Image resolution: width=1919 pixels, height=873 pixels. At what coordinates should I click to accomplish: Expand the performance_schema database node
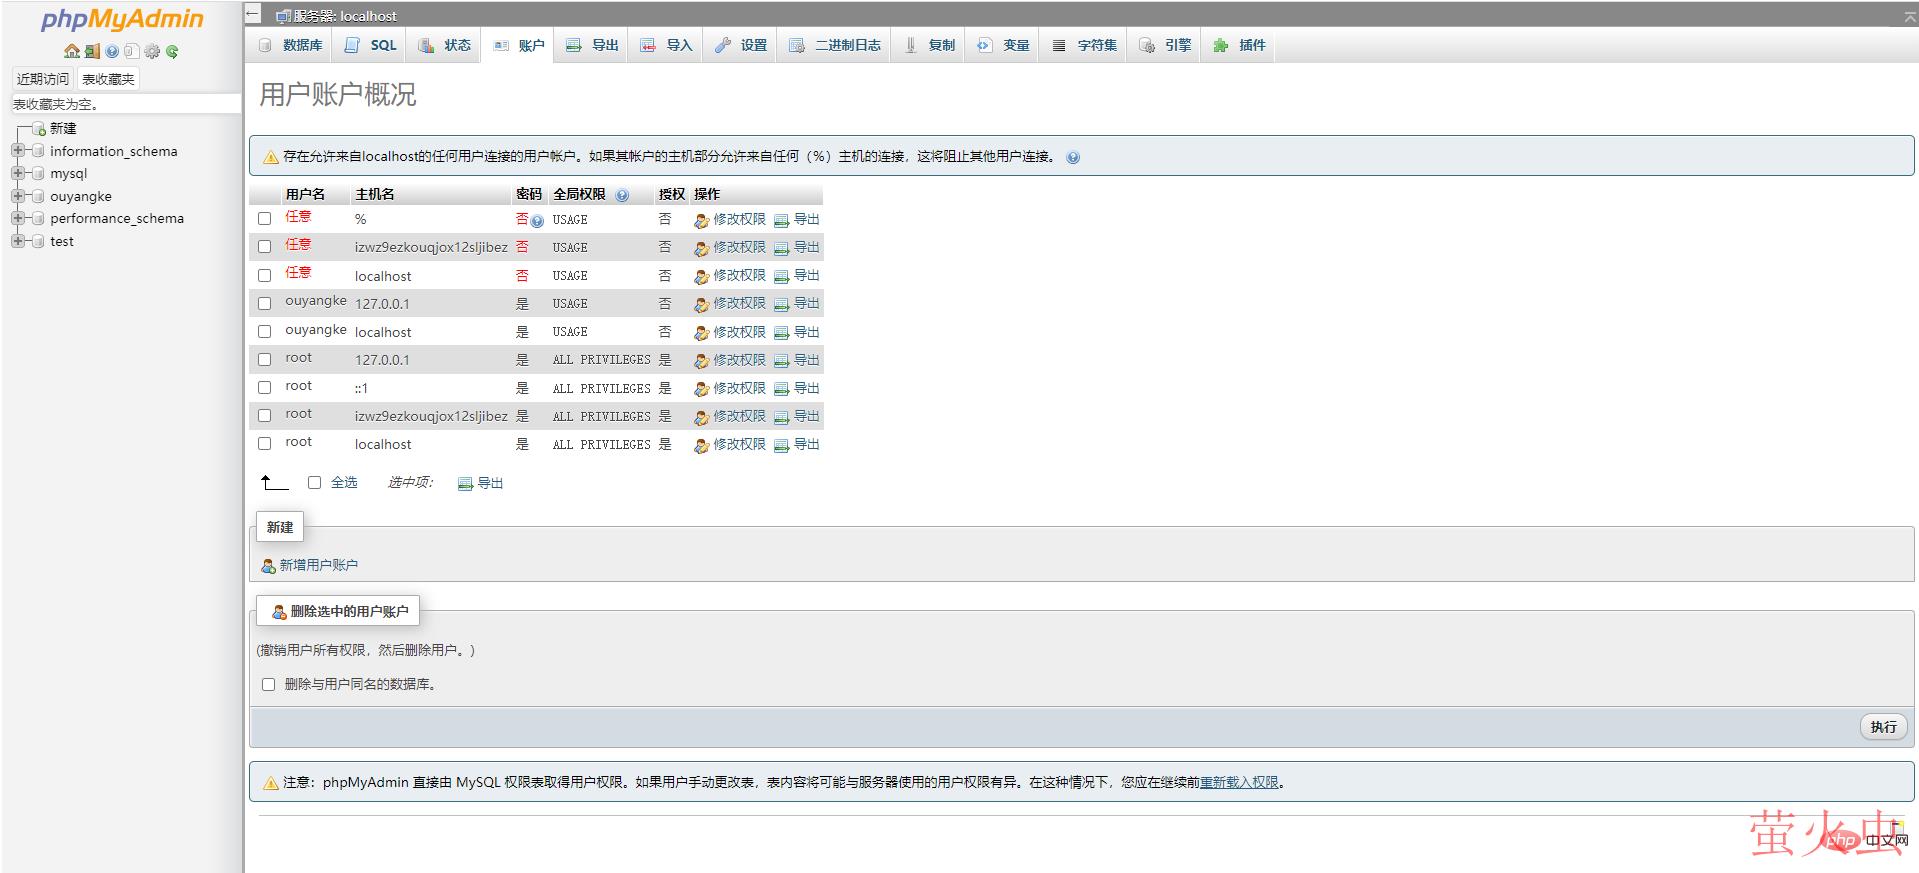click(17, 218)
